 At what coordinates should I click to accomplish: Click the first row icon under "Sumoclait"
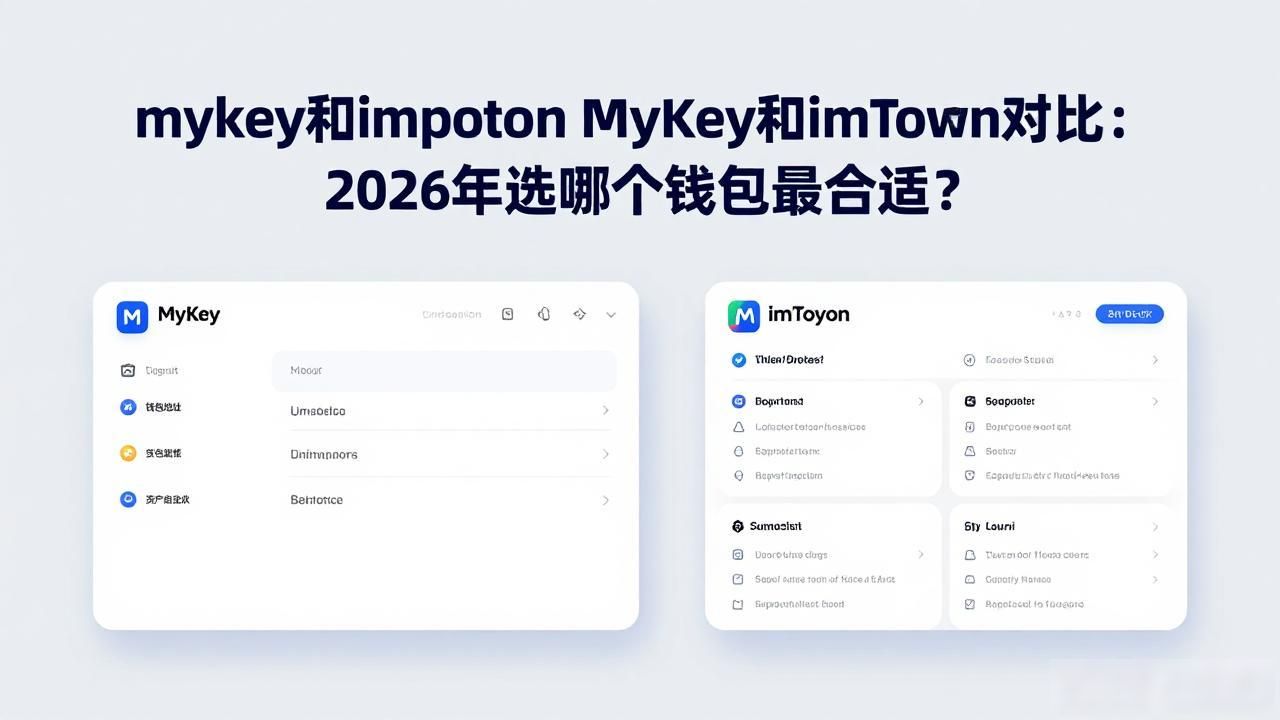click(x=738, y=554)
